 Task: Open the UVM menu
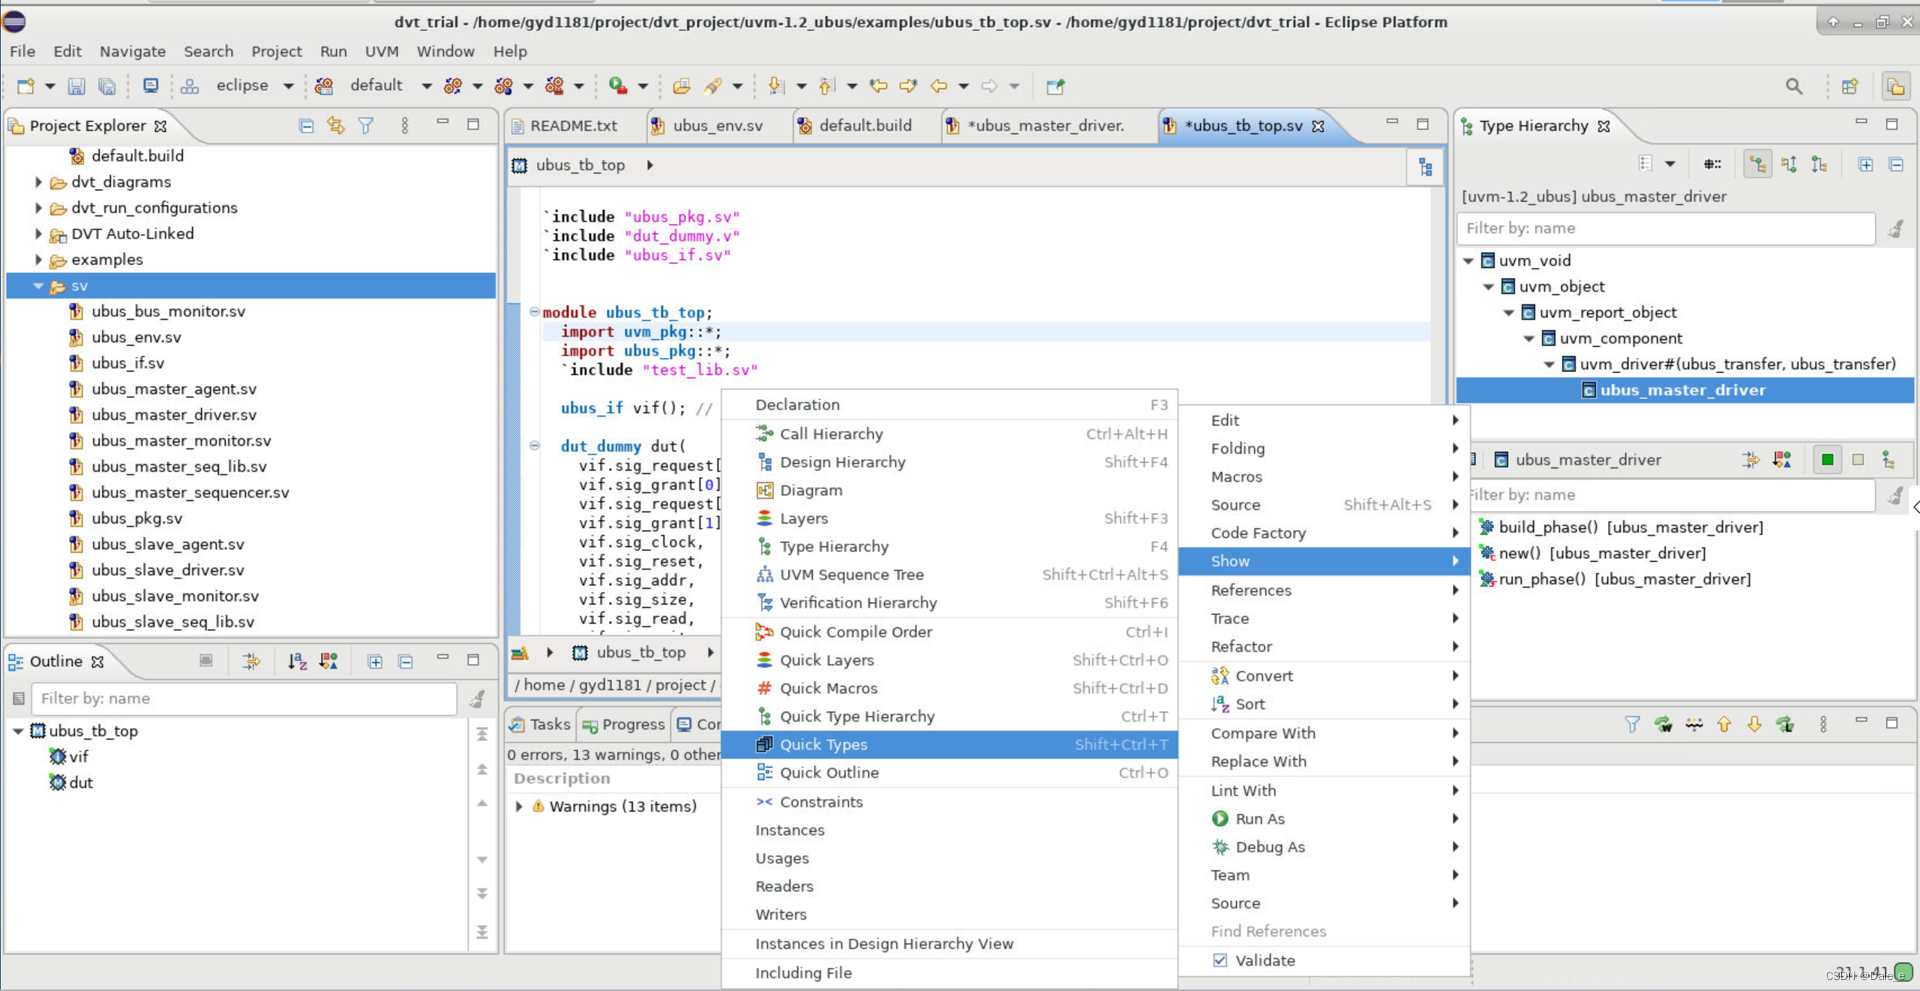(381, 51)
